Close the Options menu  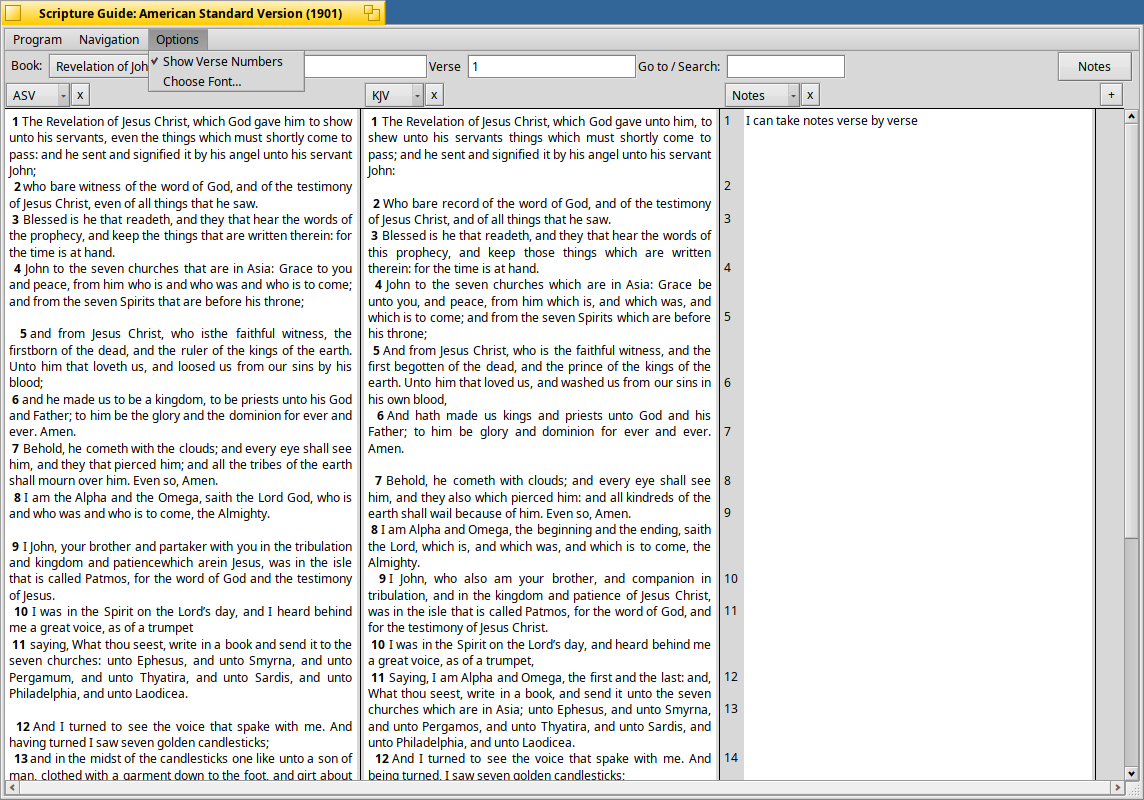click(177, 39)
